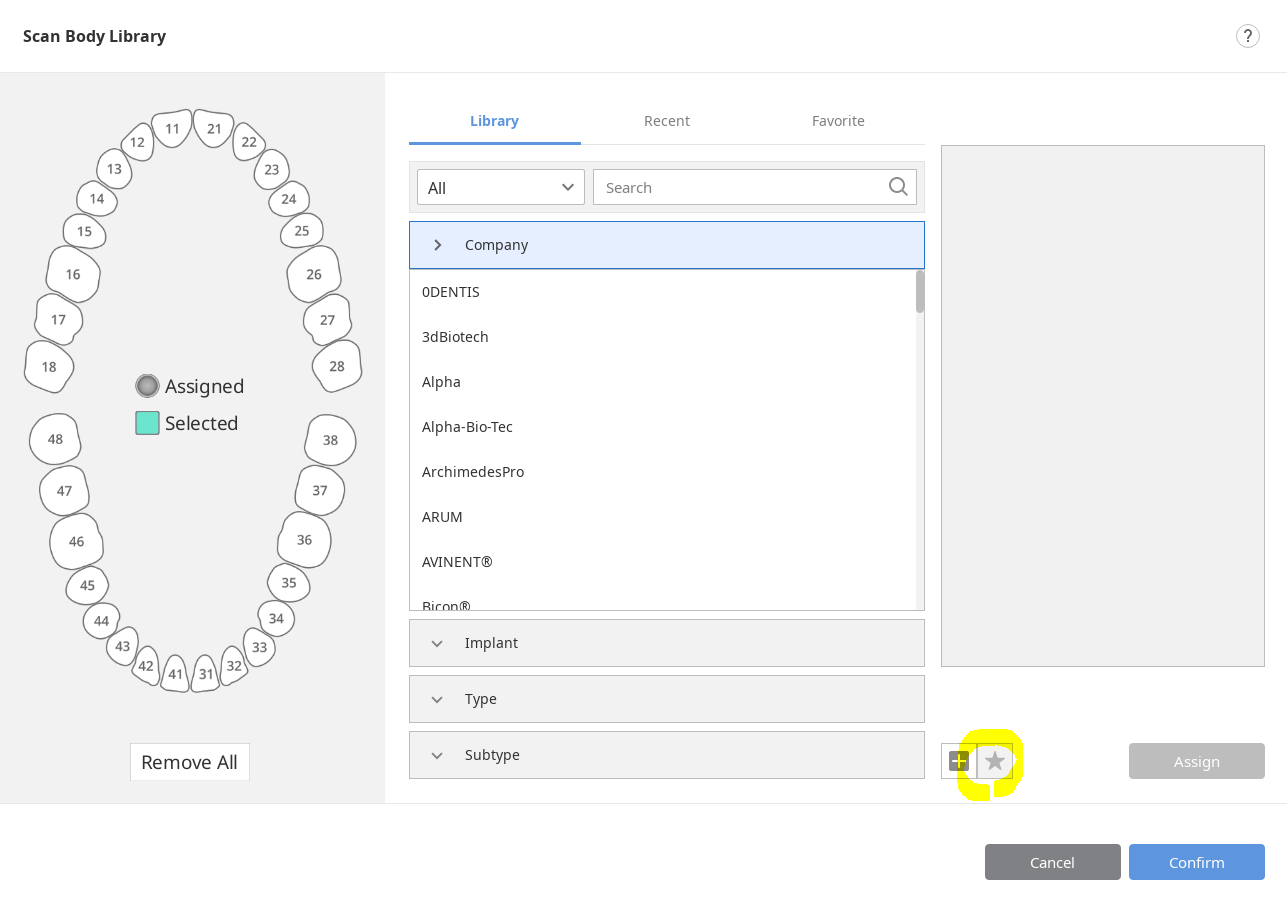The image size is (1287, 903).
Task: Click the add scan body plus icon
Action: click(959, 761)
